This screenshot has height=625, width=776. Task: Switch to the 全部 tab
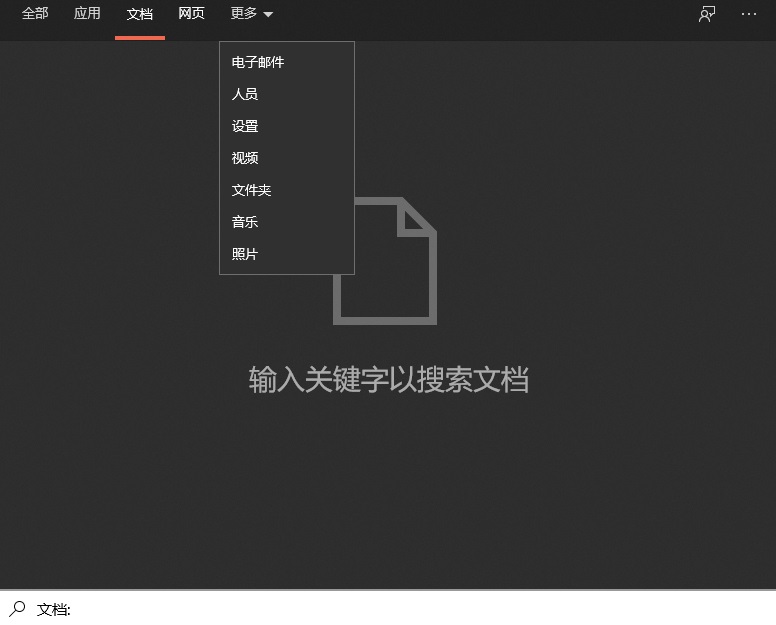(35, 13)
